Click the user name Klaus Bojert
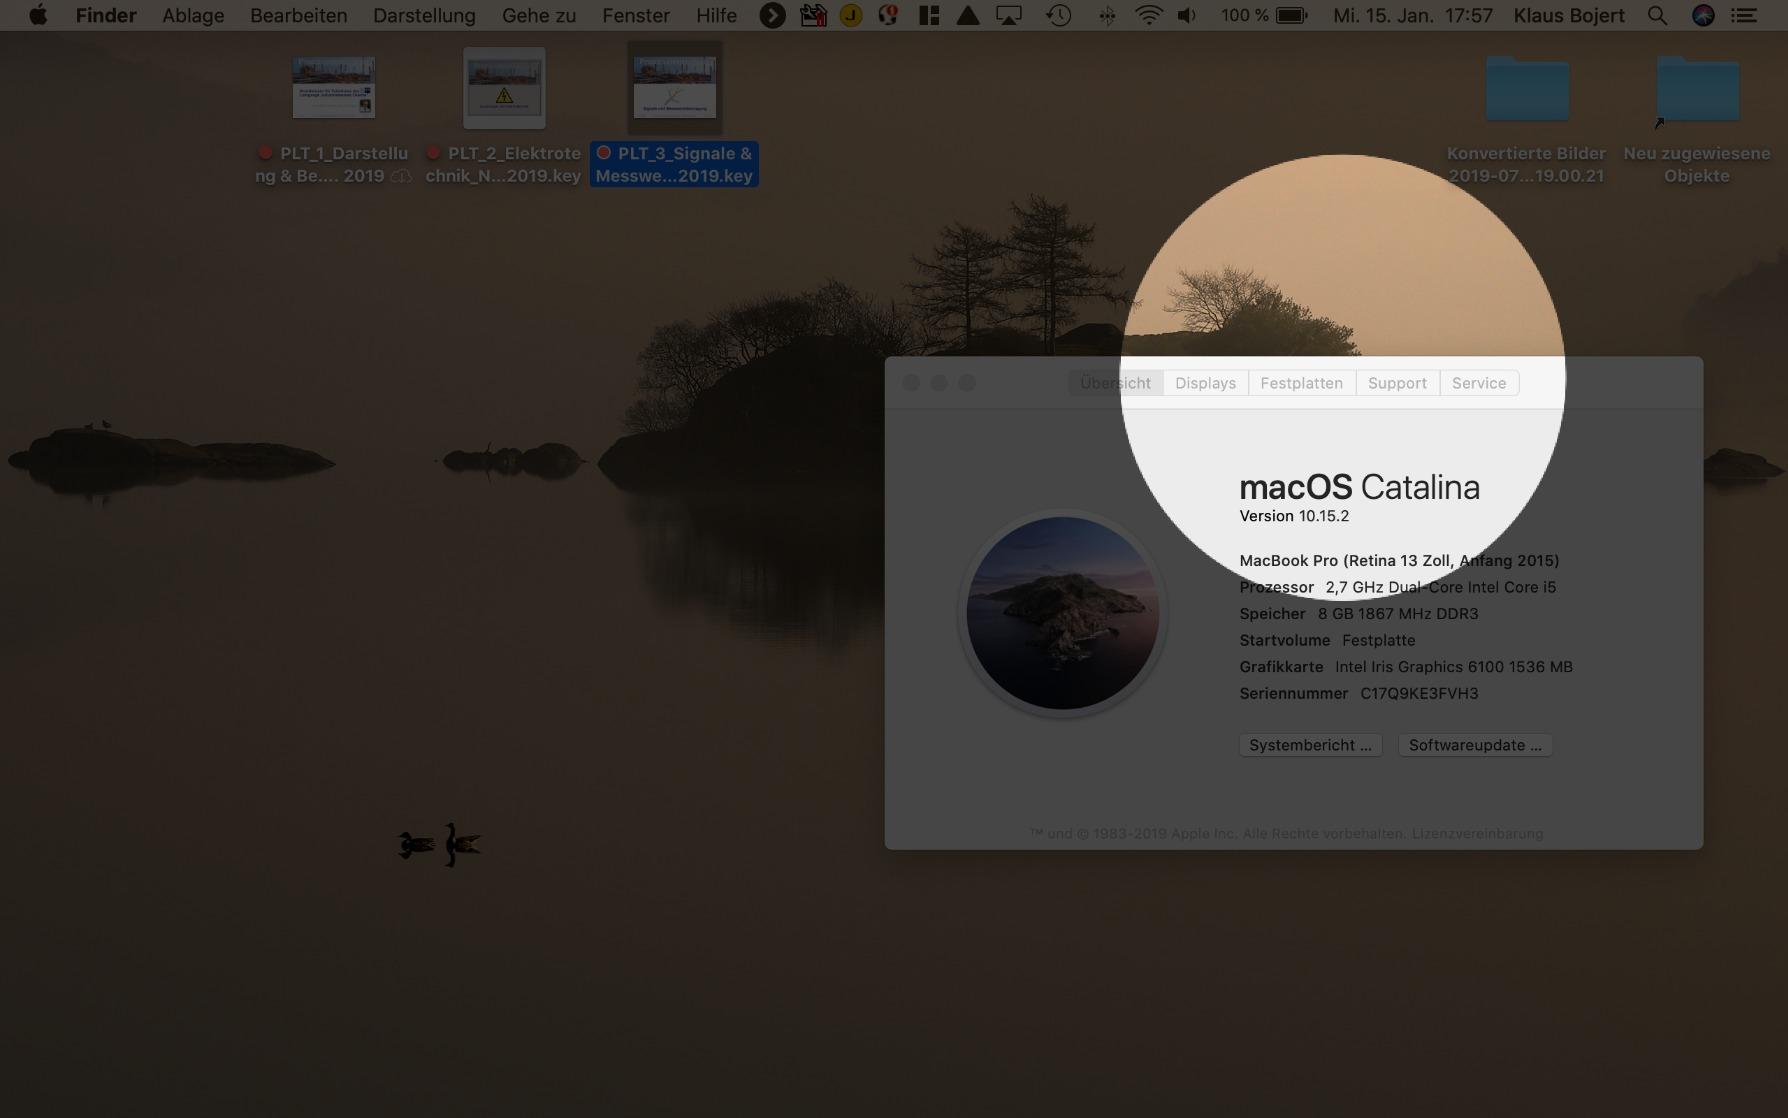The width and height of the screenshot is (1788, 1118). [x=1569, y=15]
